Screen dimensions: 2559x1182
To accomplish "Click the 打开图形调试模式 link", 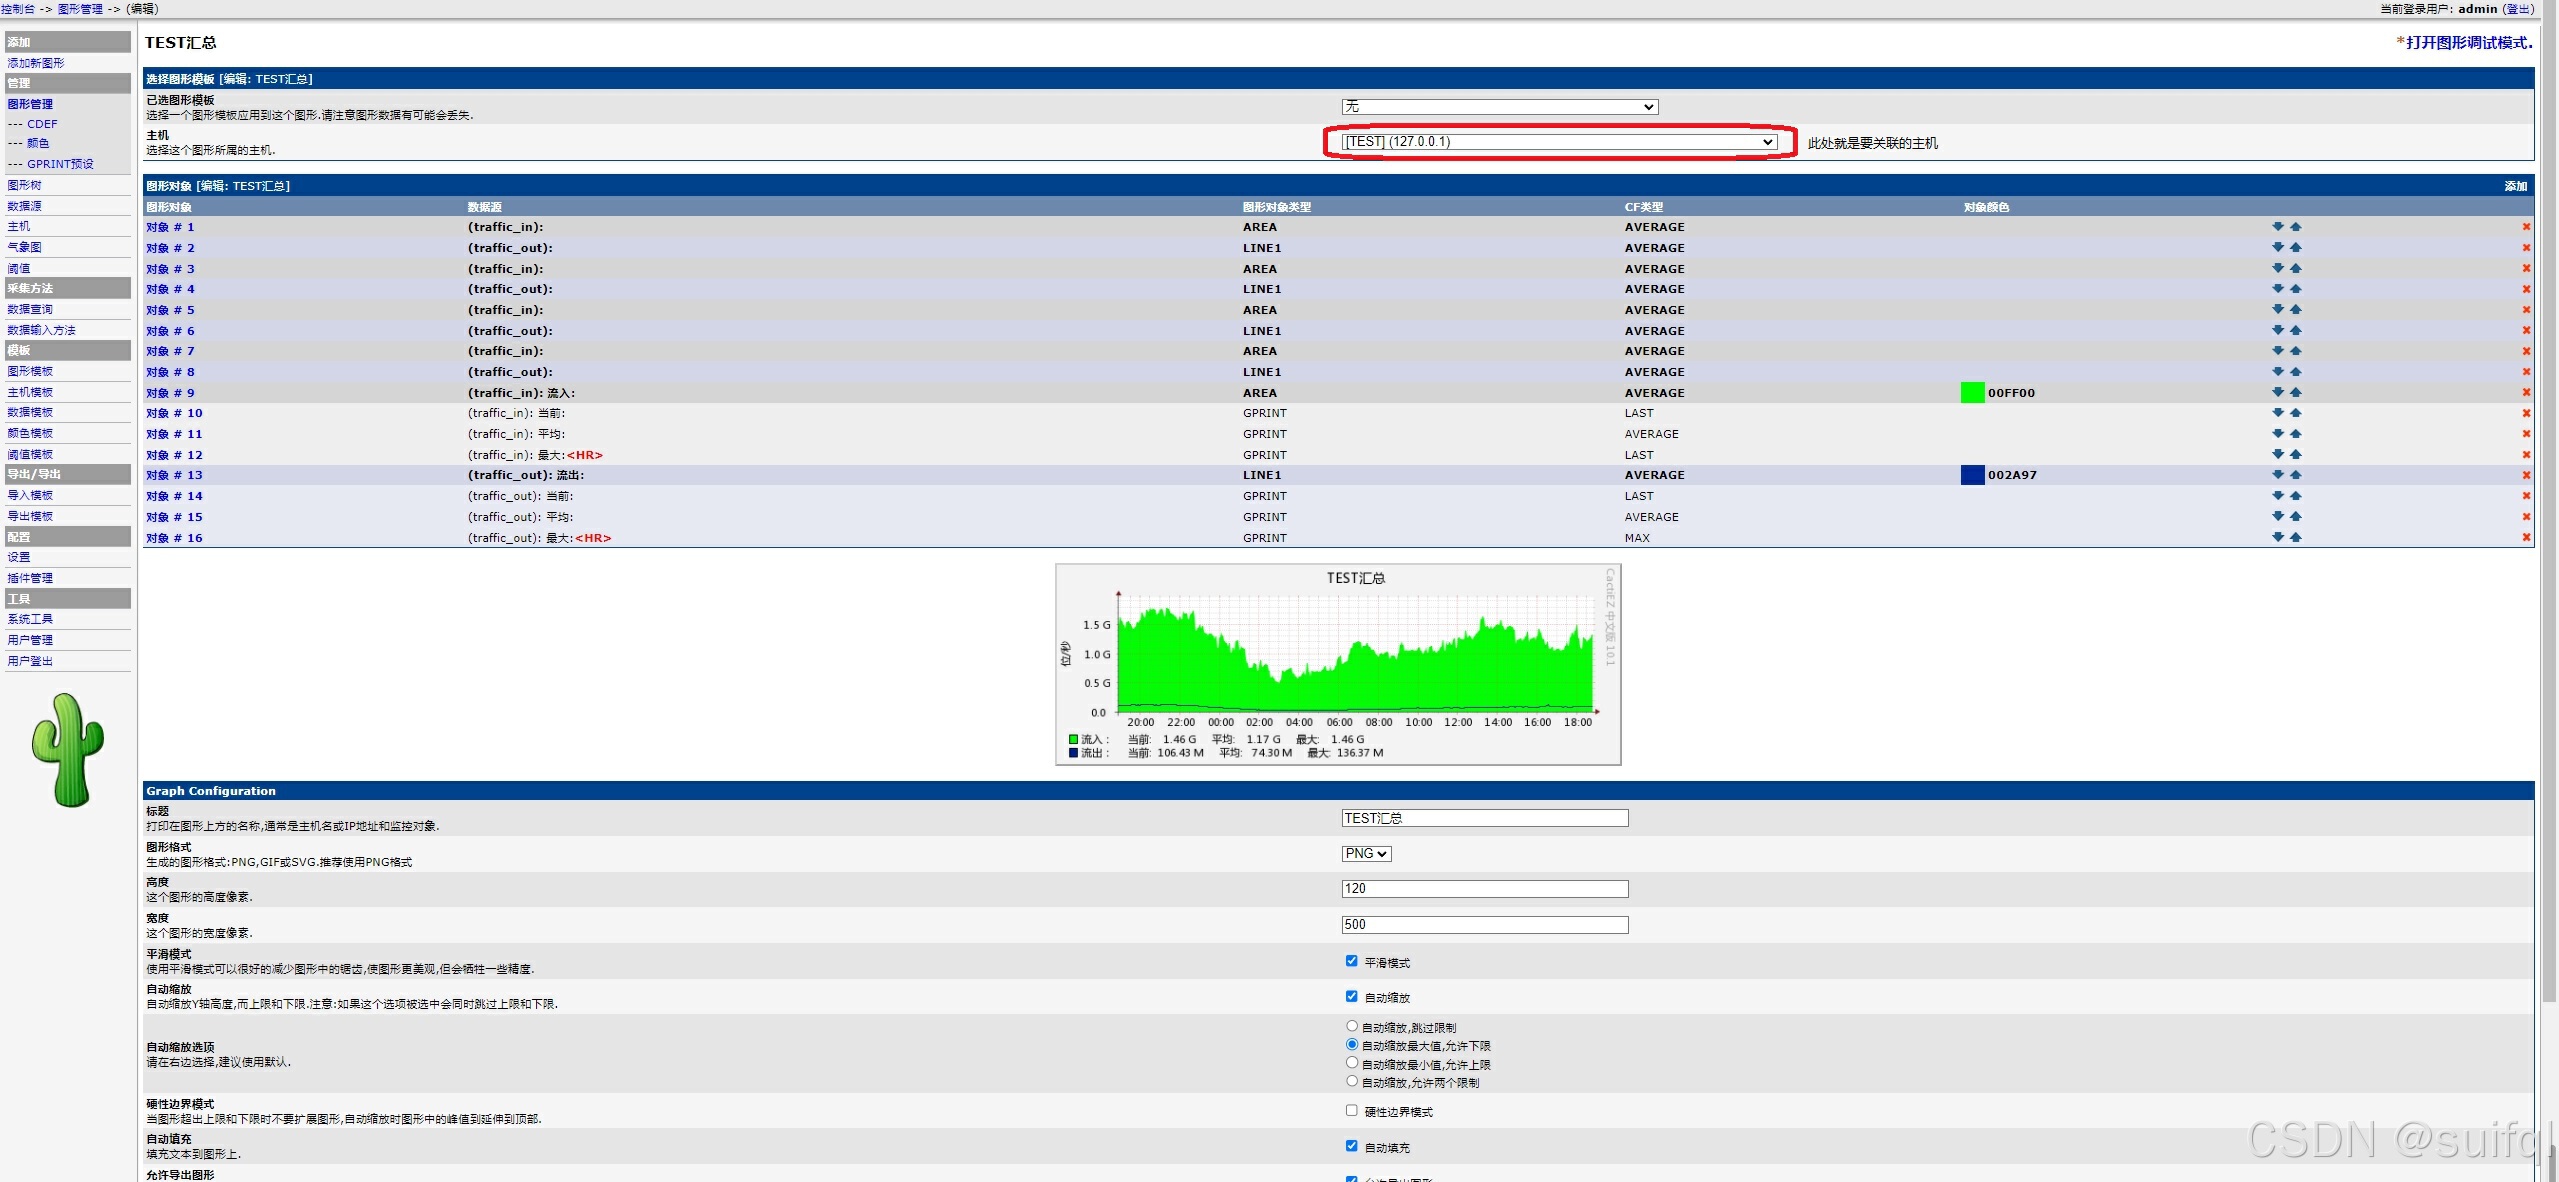I will [2468, 42].
